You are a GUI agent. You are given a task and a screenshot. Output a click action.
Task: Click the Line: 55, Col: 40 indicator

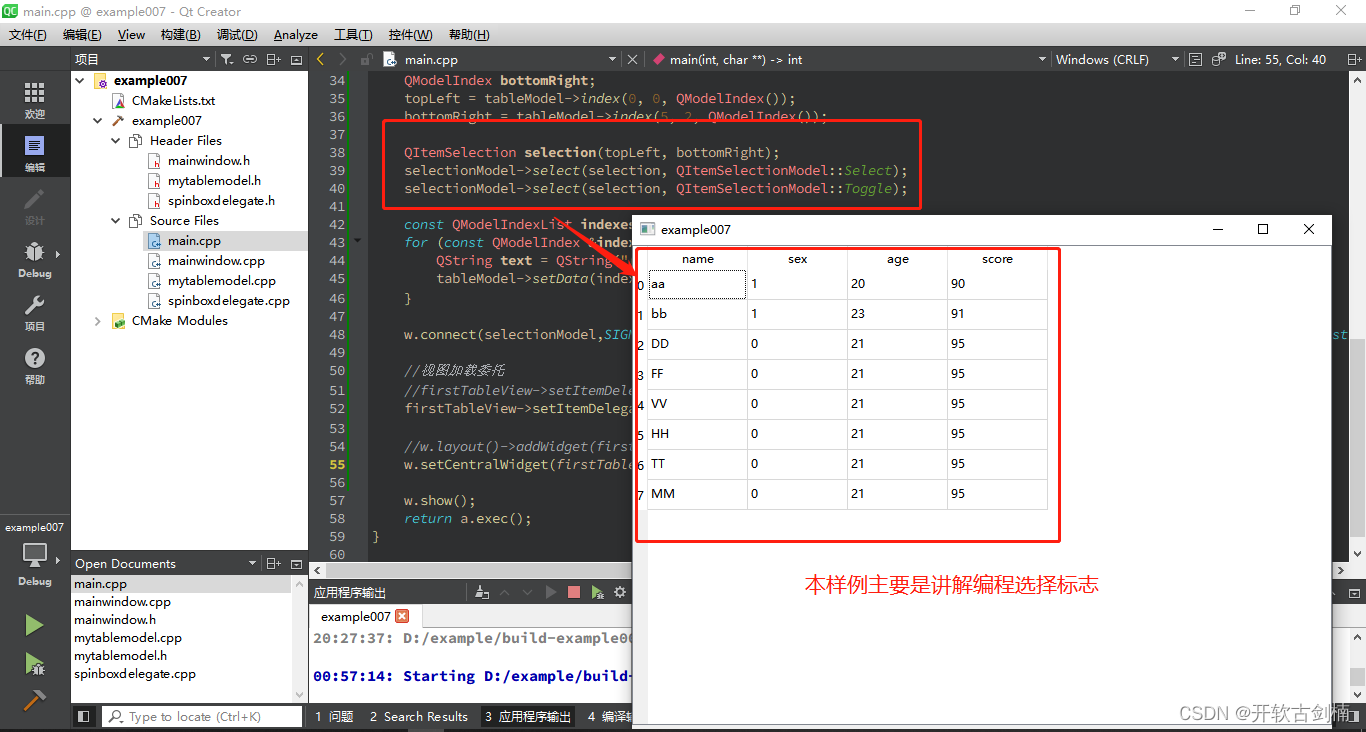[1280, 60]
